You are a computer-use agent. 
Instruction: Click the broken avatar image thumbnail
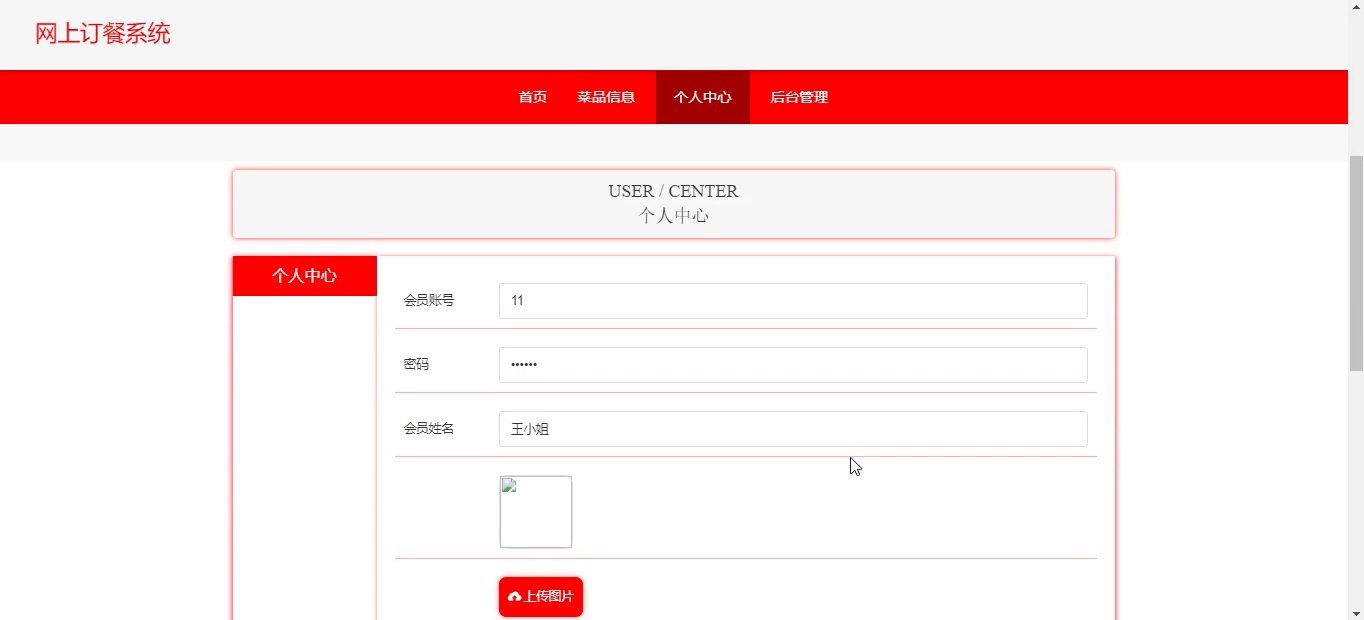(x=536, y=512)
